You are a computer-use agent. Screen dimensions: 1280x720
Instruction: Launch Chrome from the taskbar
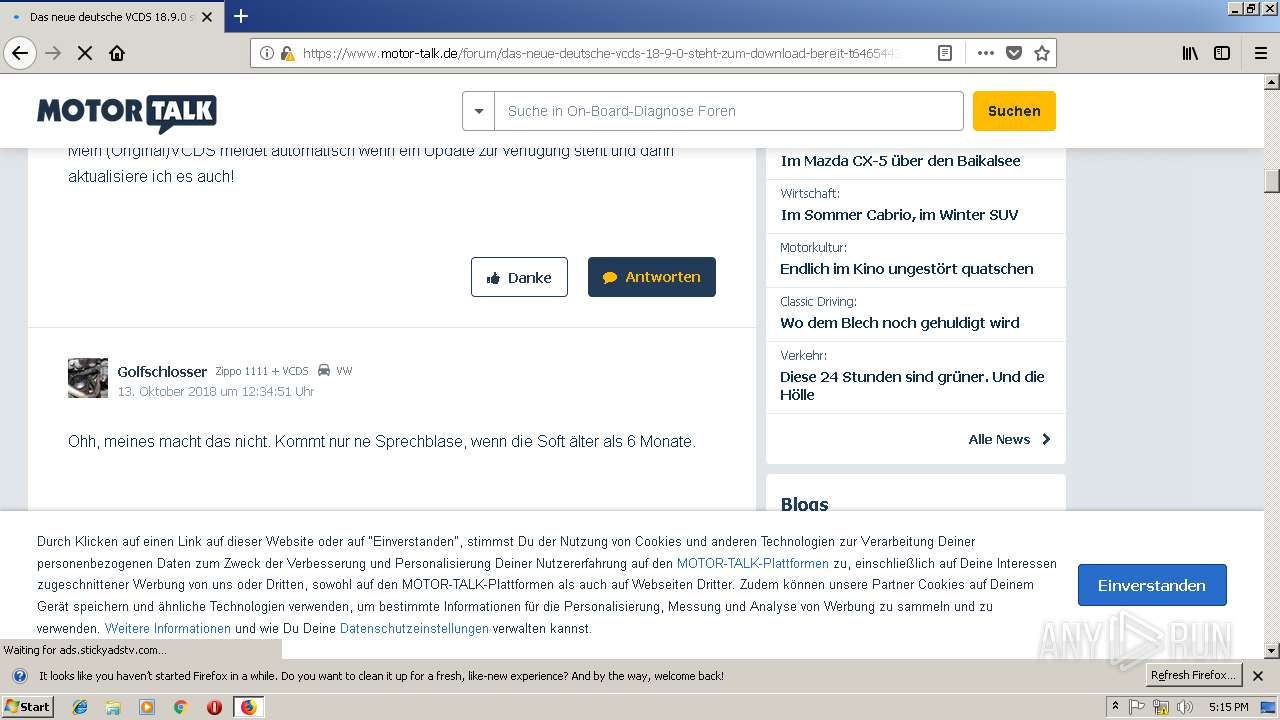point(181,707)
